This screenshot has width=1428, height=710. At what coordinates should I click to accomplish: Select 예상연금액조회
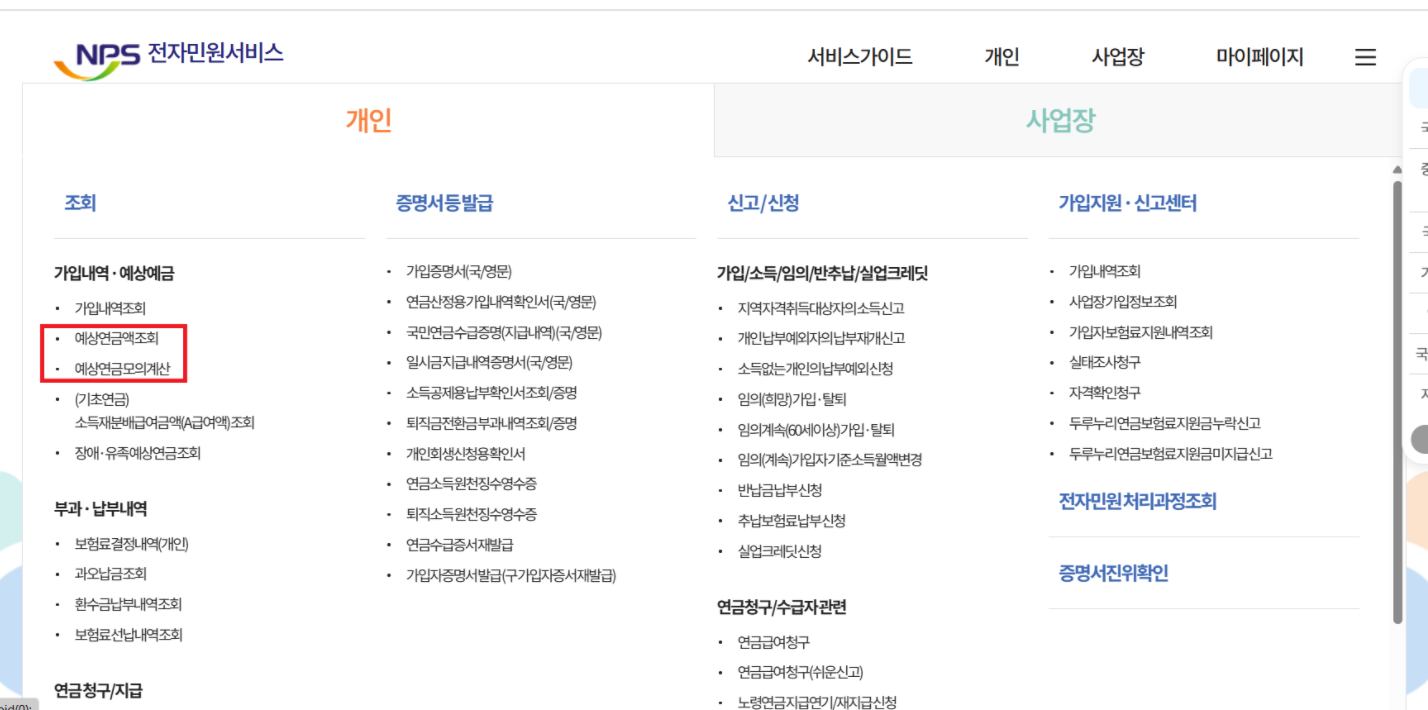click(x=117, y=339)
